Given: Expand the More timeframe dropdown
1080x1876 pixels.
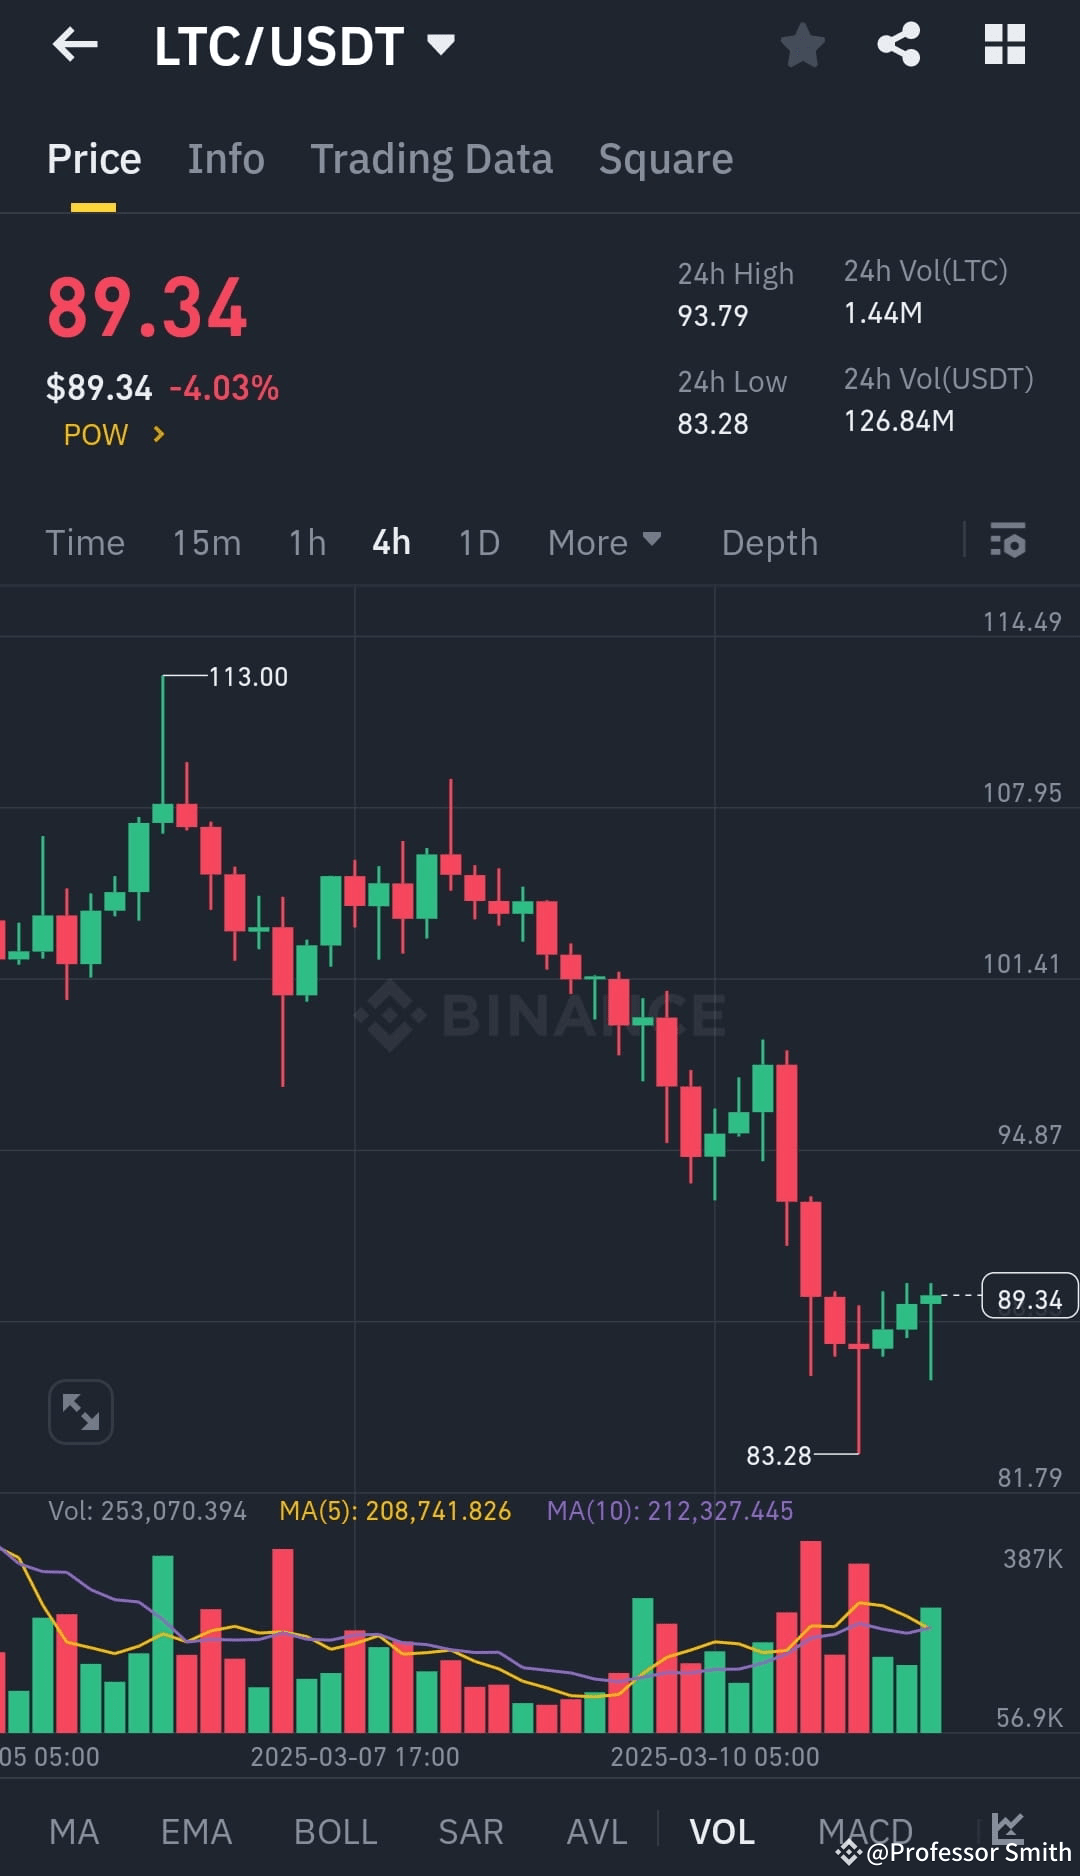Looking at the screenshot, I should pos(605,542).
